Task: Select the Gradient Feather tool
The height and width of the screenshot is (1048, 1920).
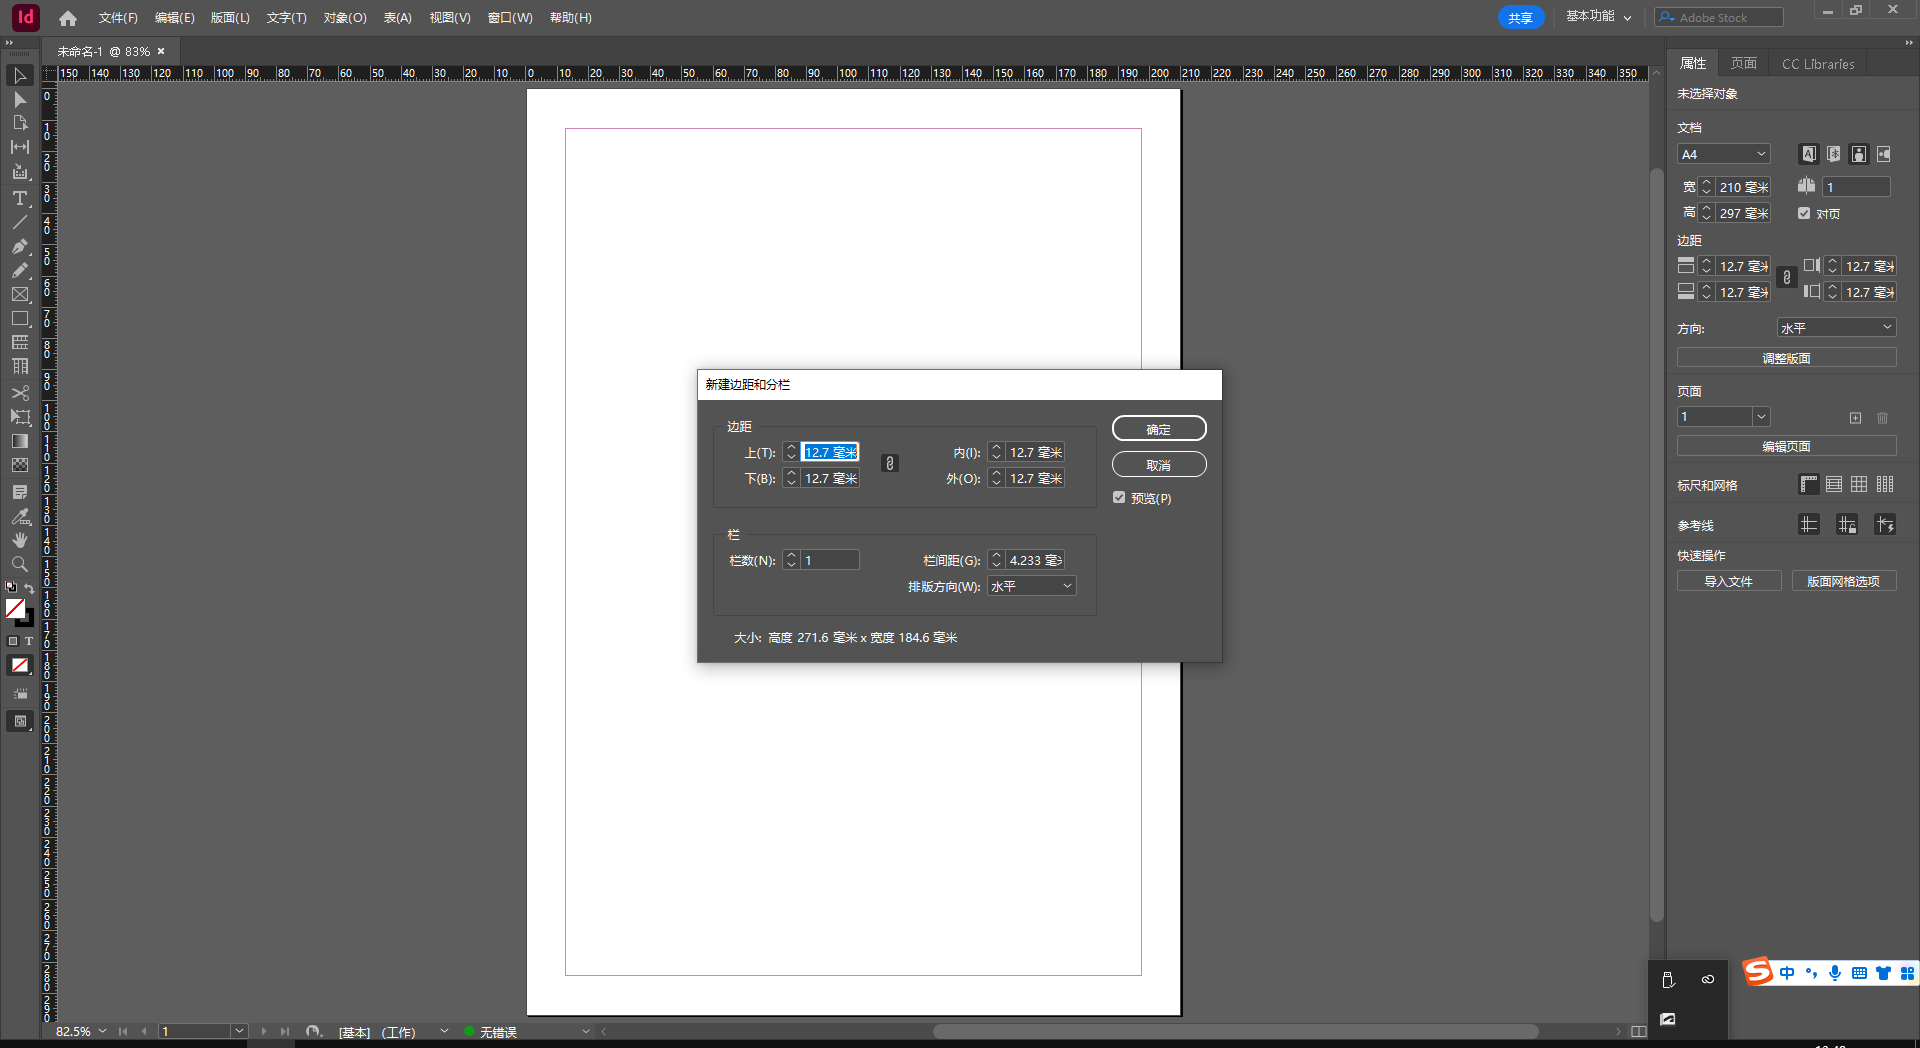Action: tap(19, 465)
